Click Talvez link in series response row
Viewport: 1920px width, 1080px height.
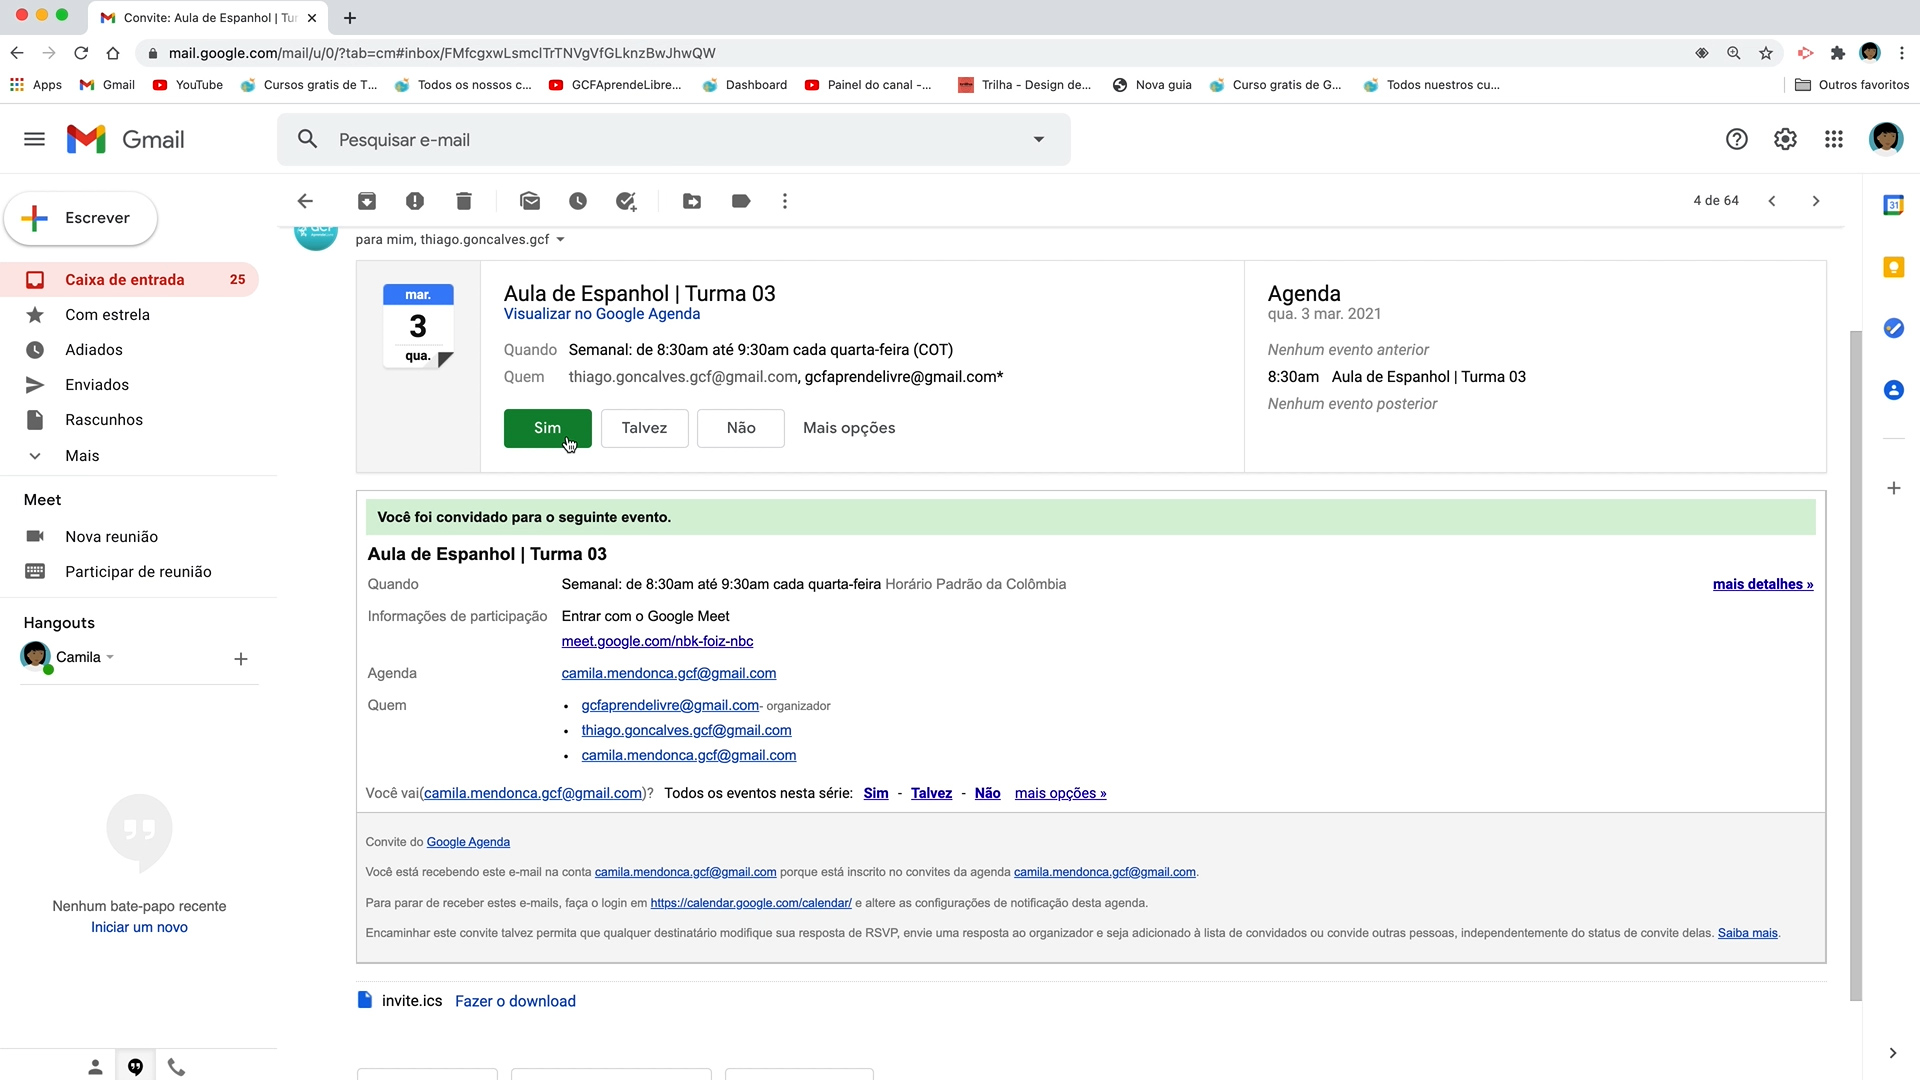point(931,793)
